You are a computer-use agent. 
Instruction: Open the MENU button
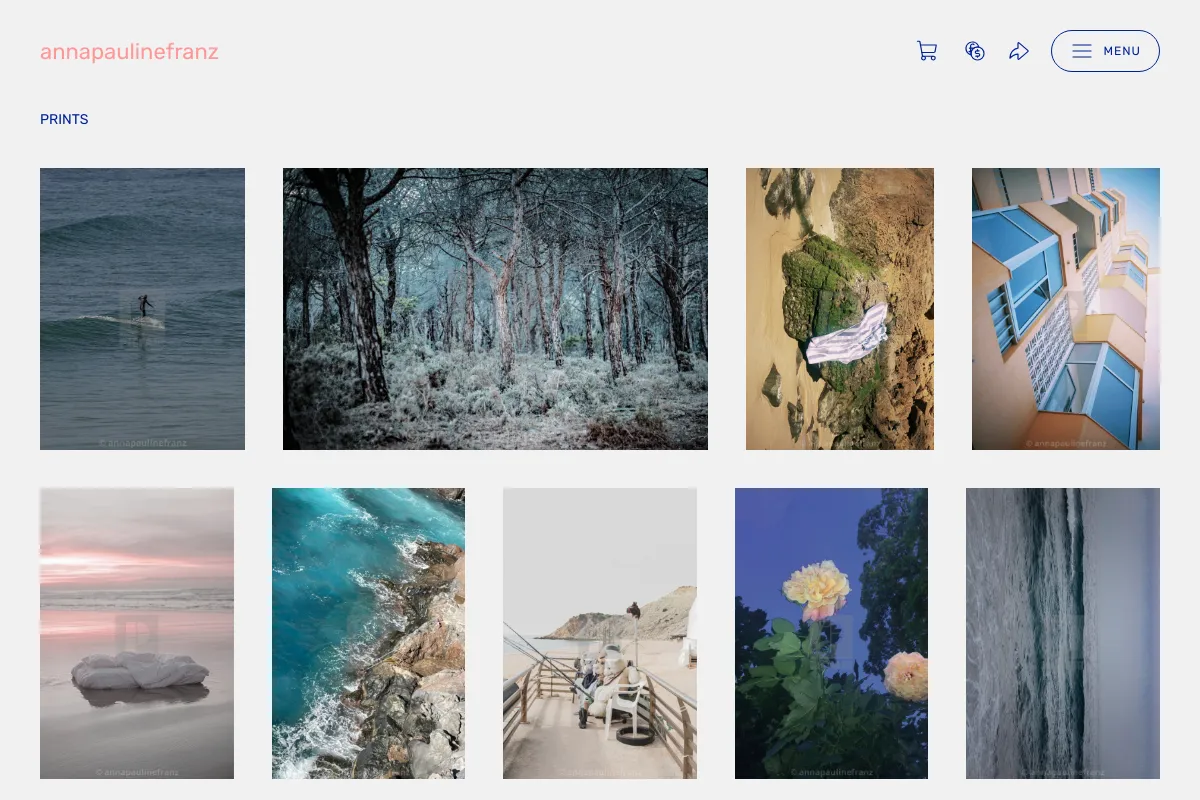point(1105,51)
